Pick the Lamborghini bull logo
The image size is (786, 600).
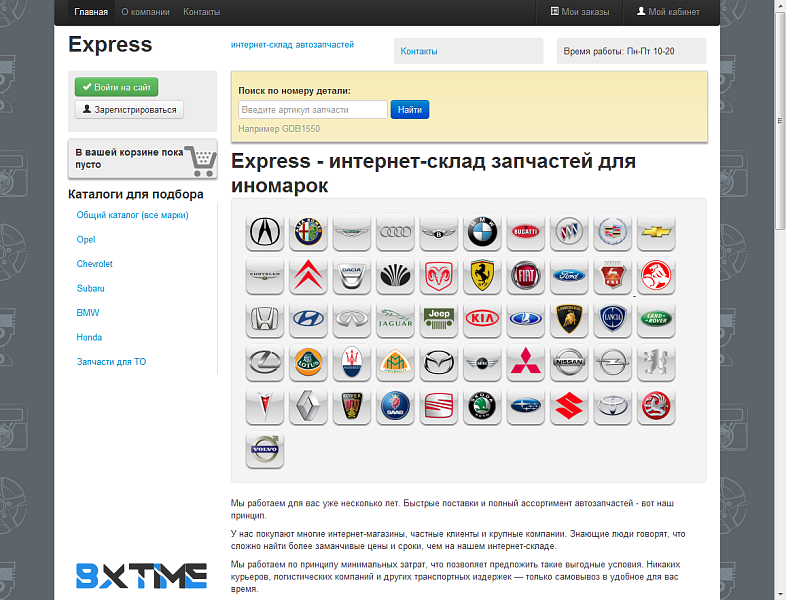click(569, 319)
